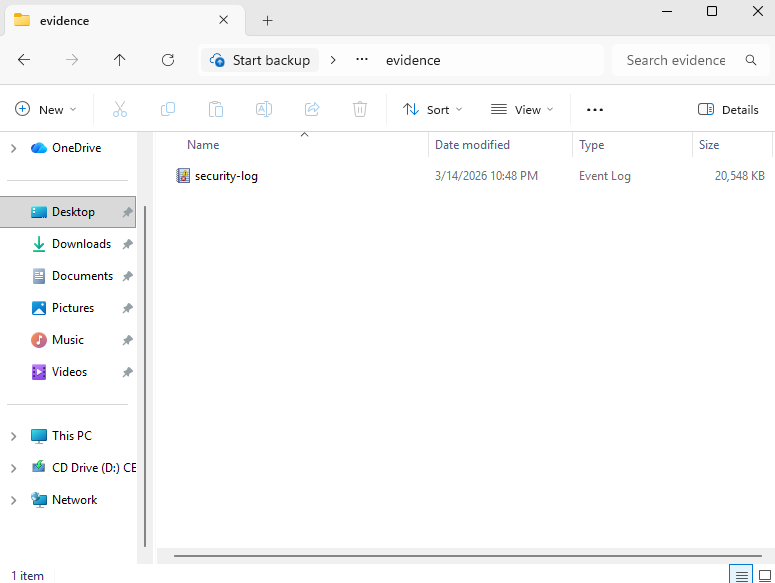Screen dimensions: 775x583
Task: Go up one folder level
Action: (x=119, y=60)
